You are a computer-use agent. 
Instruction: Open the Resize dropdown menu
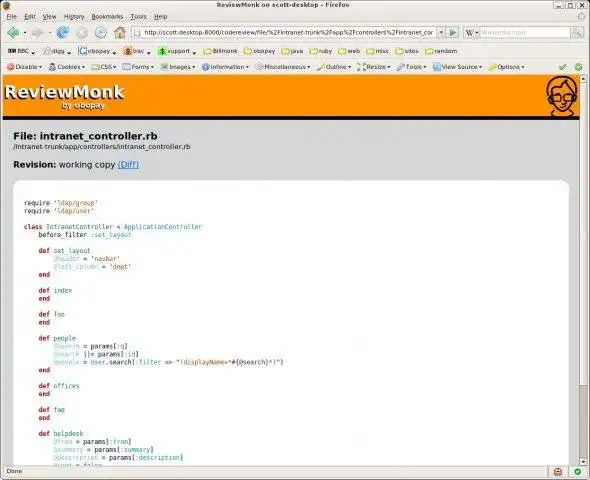pos(374,67)
